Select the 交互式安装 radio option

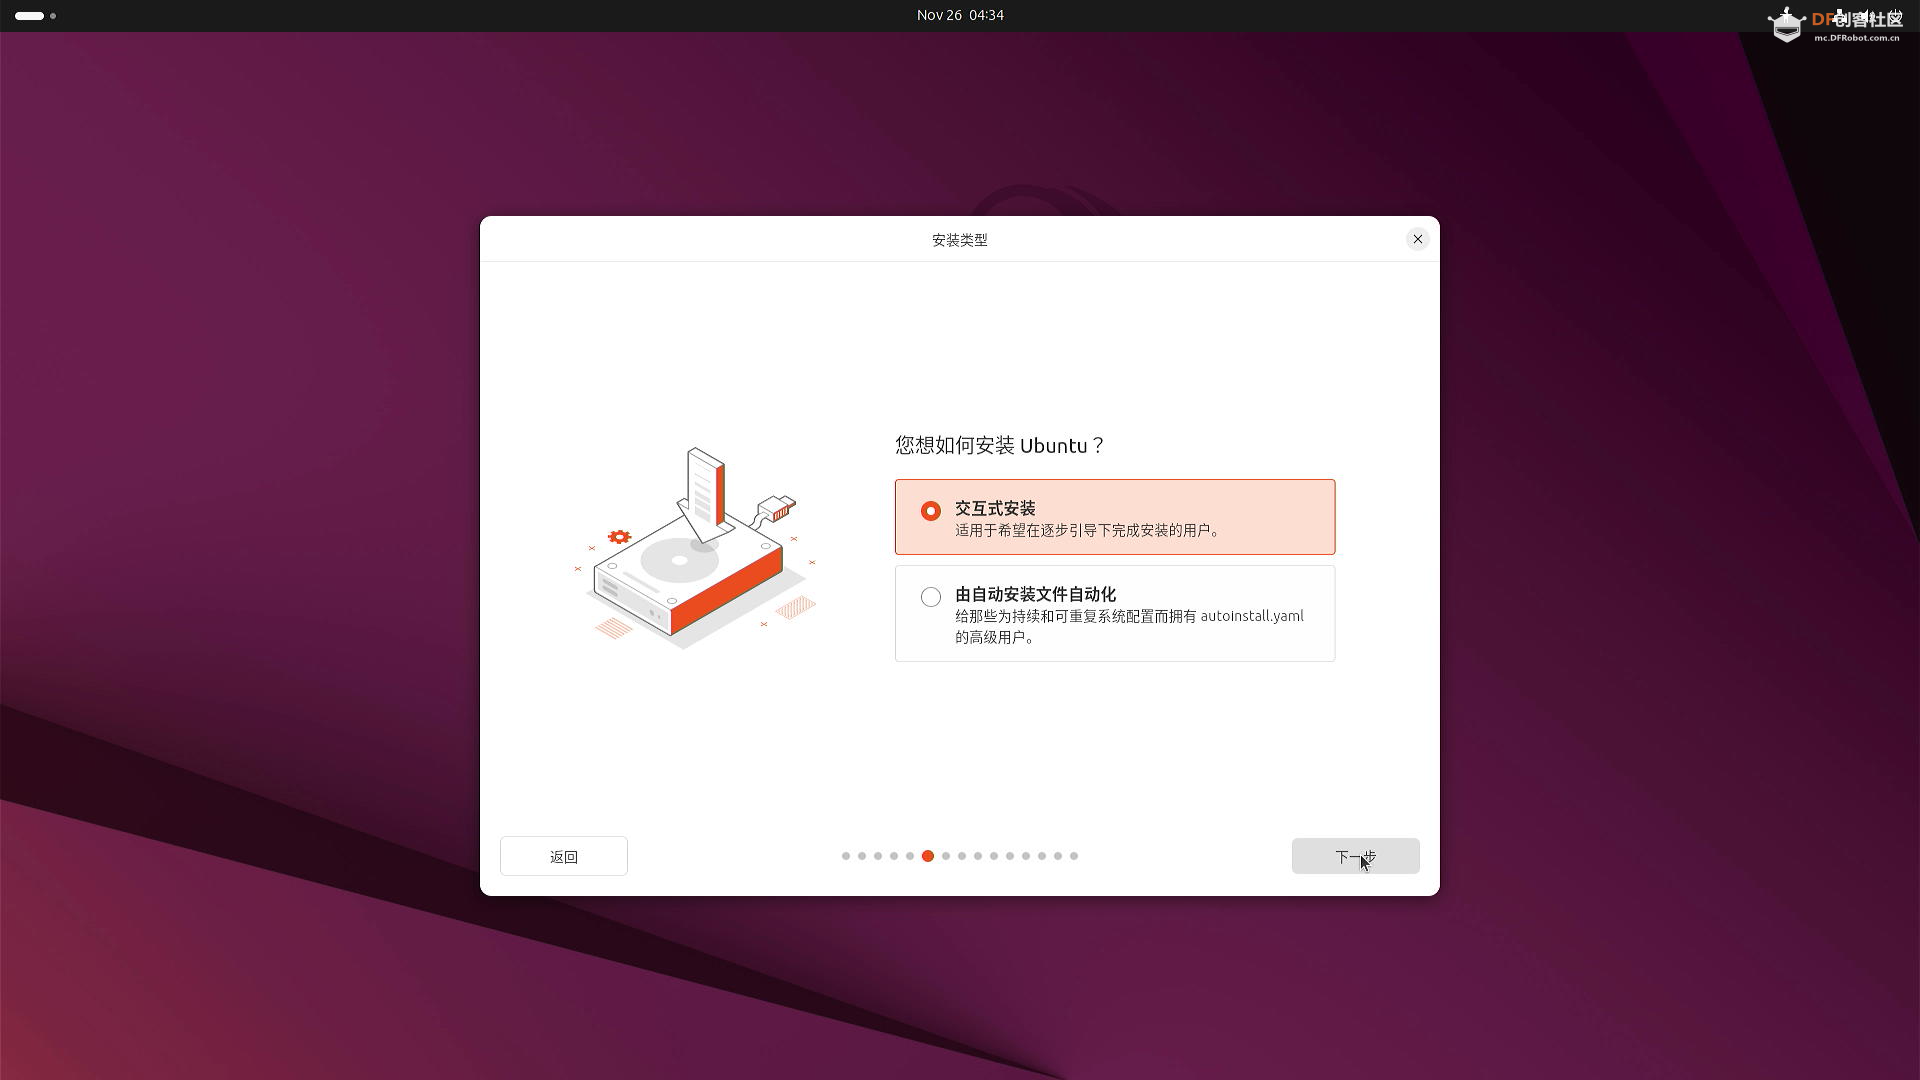pyautogui.click(x=931, y=511)
